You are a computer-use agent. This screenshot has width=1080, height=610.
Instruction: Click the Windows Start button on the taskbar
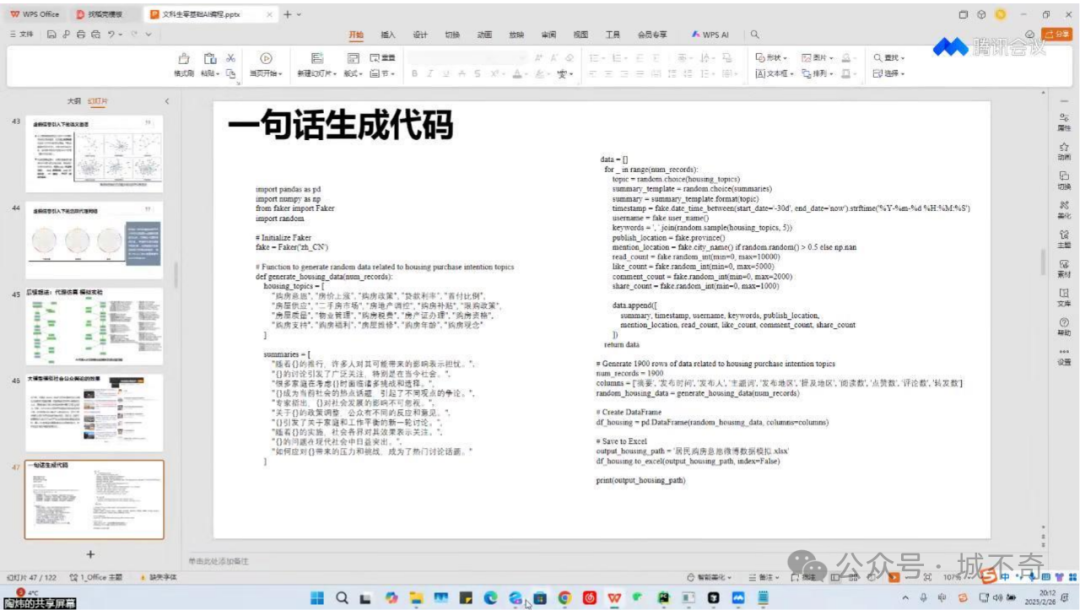(317, 598)
